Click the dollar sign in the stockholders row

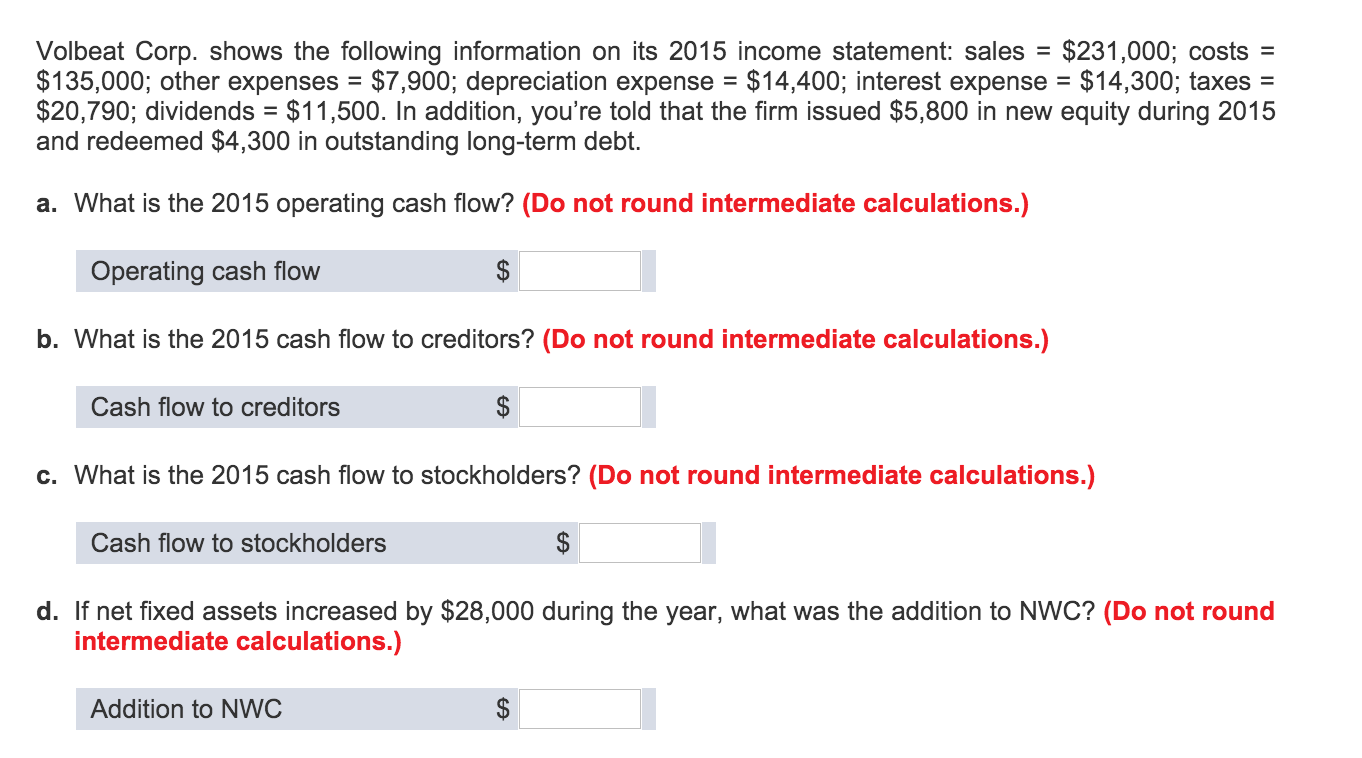tap(564, 543)
